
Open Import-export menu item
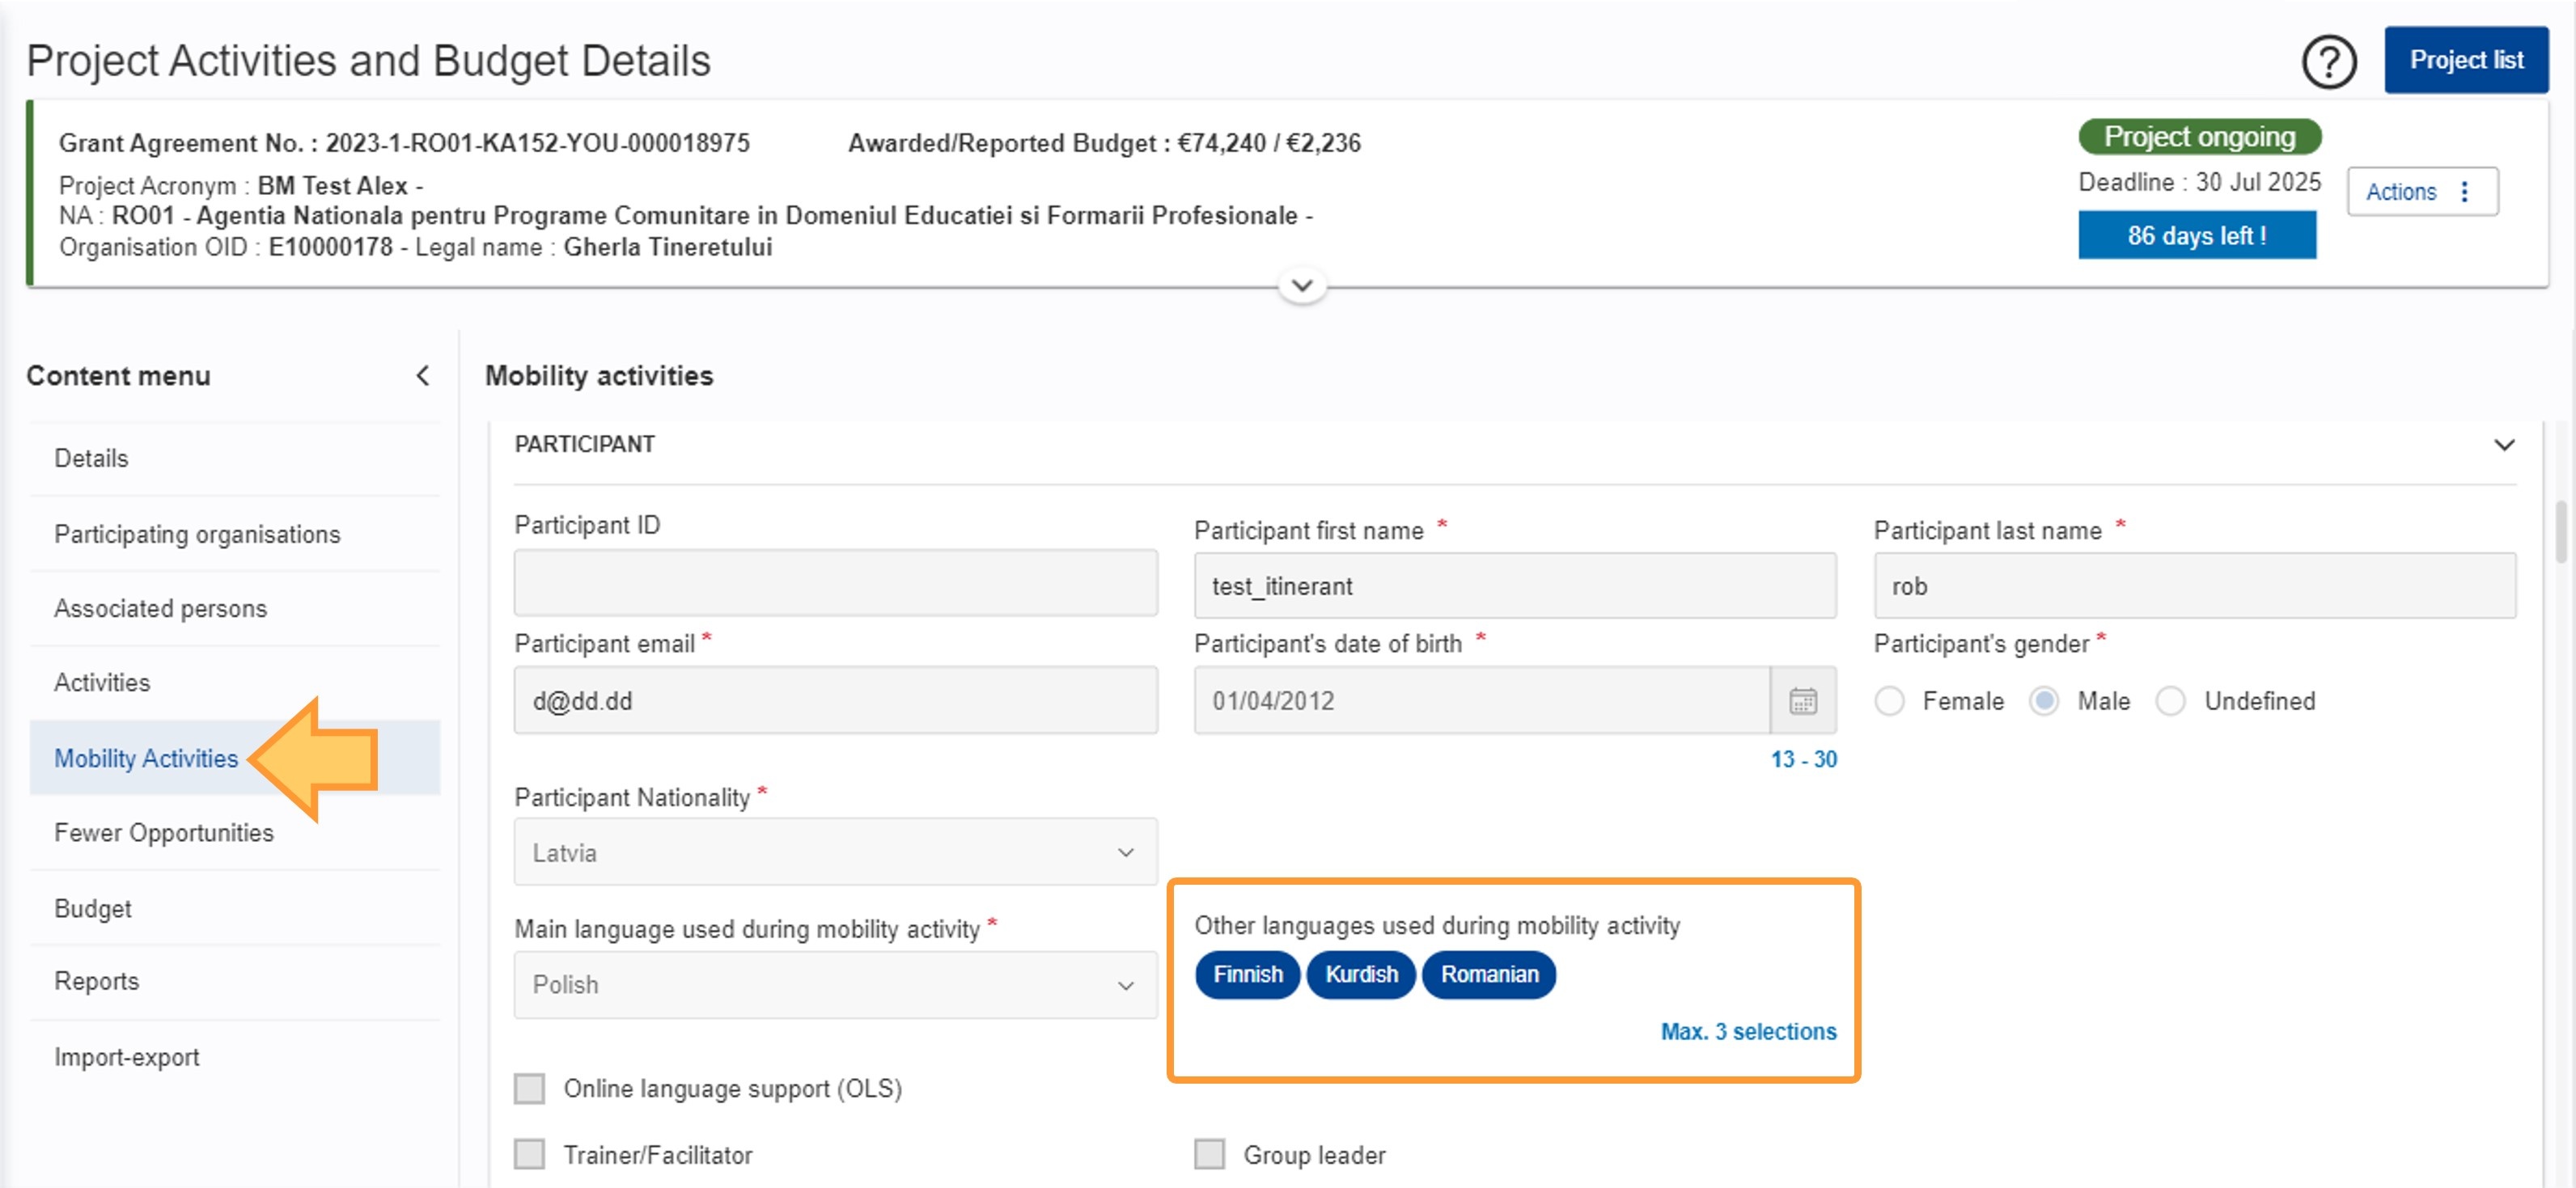[x=235, y=1057]
